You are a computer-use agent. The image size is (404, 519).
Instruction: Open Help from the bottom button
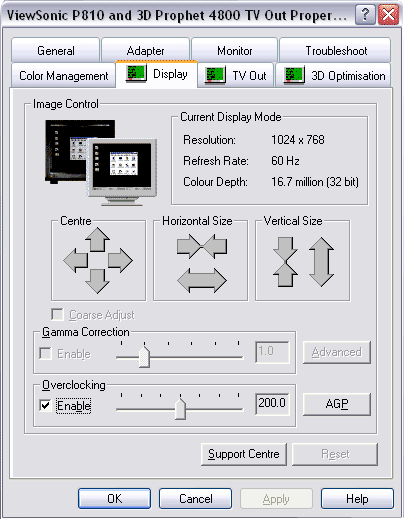pyautogui.click(x=357, y=499)
